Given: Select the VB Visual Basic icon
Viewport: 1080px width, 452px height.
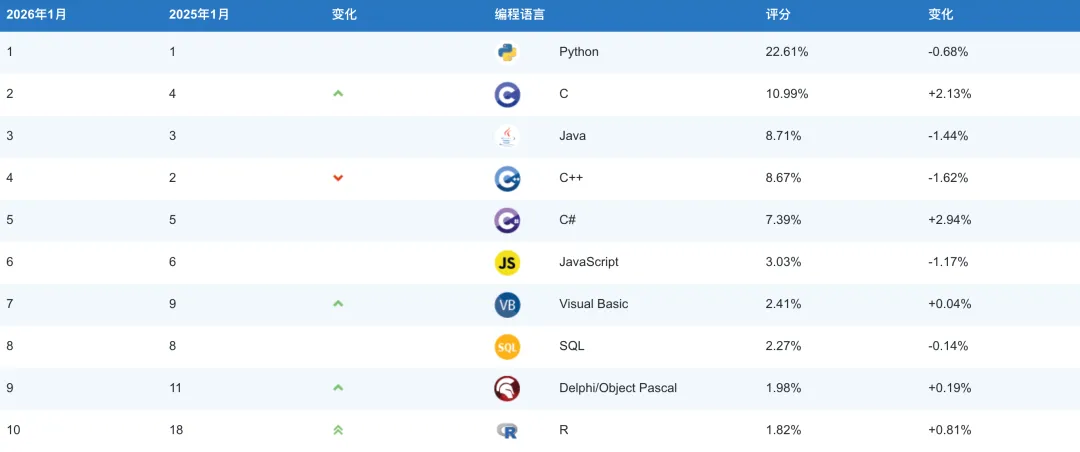Looking at the screenshot, I should 507,305.
